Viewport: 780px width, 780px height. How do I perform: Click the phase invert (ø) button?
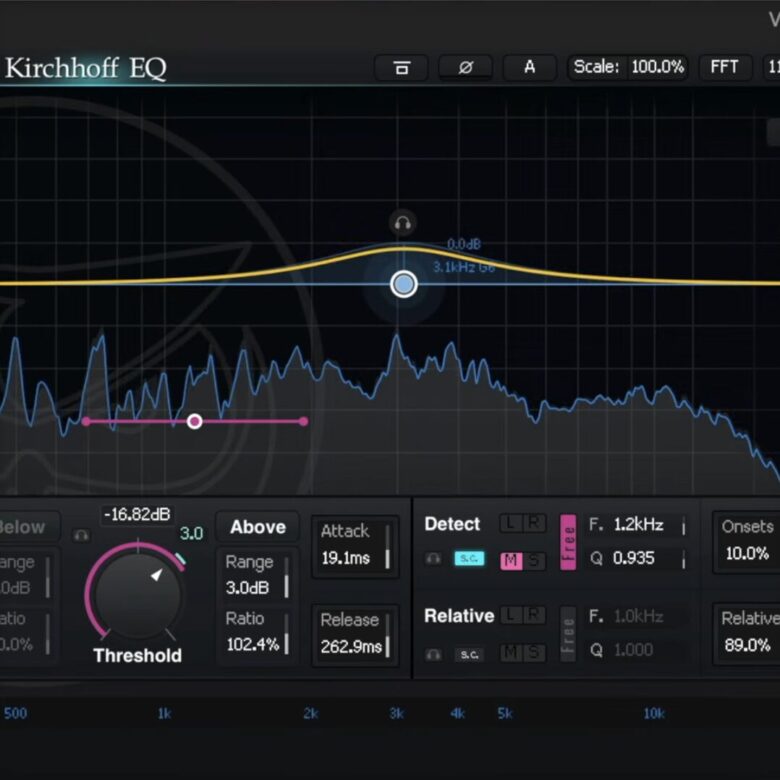click(x=465, y=67)
